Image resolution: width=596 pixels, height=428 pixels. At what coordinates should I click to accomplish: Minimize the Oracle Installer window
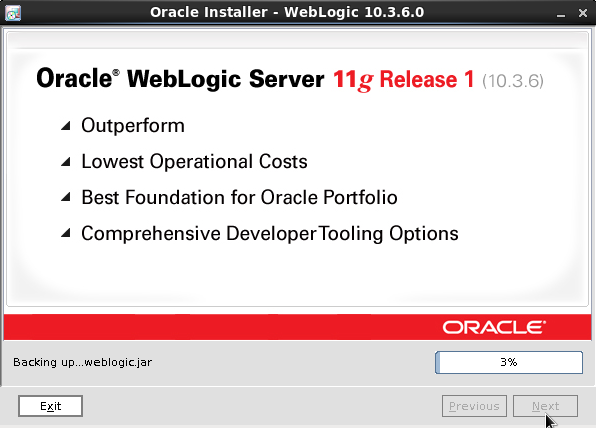[561, 13]
